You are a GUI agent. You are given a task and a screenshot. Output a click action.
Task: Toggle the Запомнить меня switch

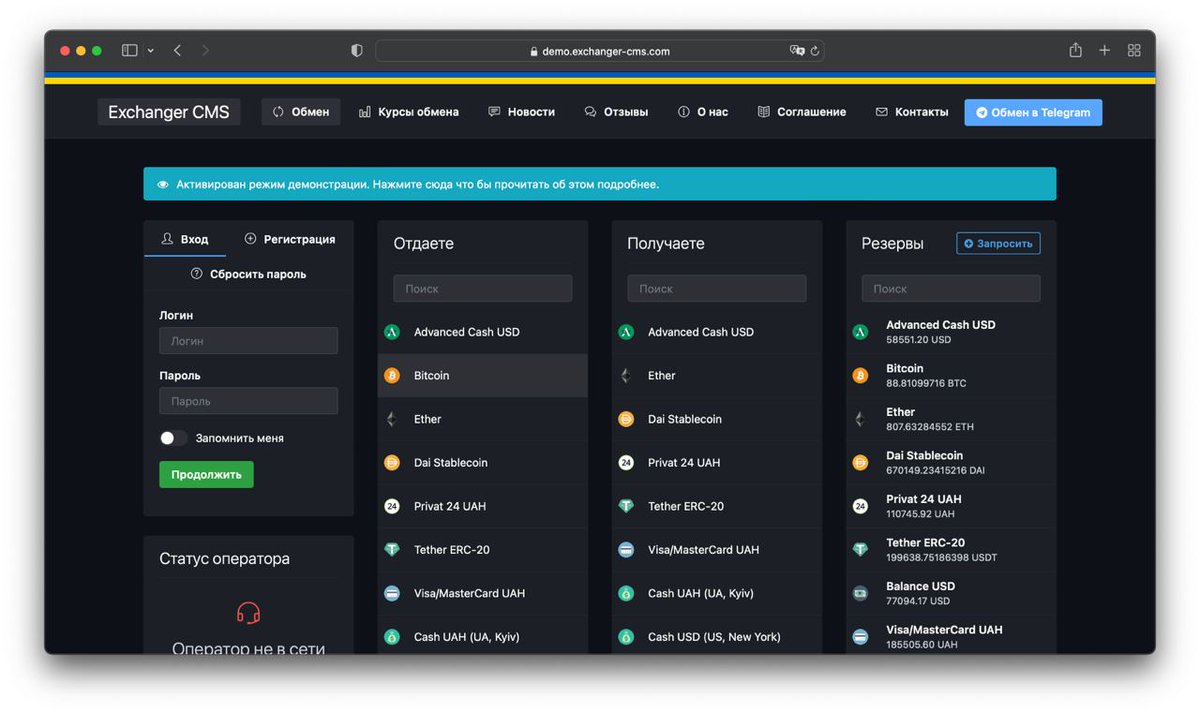173,438
